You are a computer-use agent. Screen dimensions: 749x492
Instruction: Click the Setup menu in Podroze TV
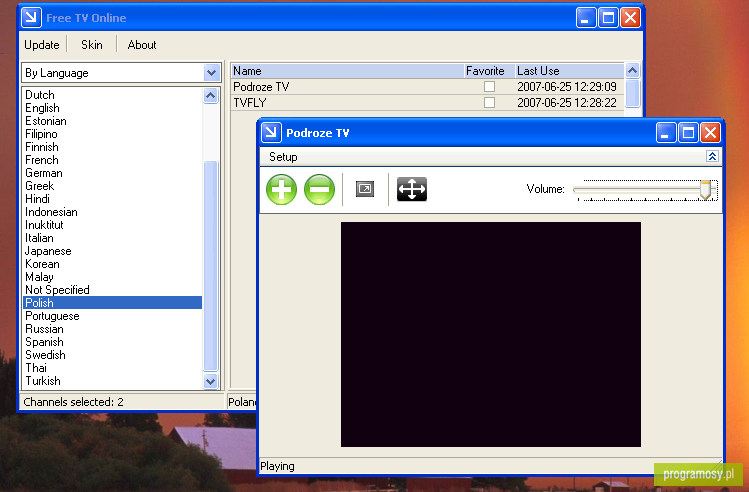point(283,157)
